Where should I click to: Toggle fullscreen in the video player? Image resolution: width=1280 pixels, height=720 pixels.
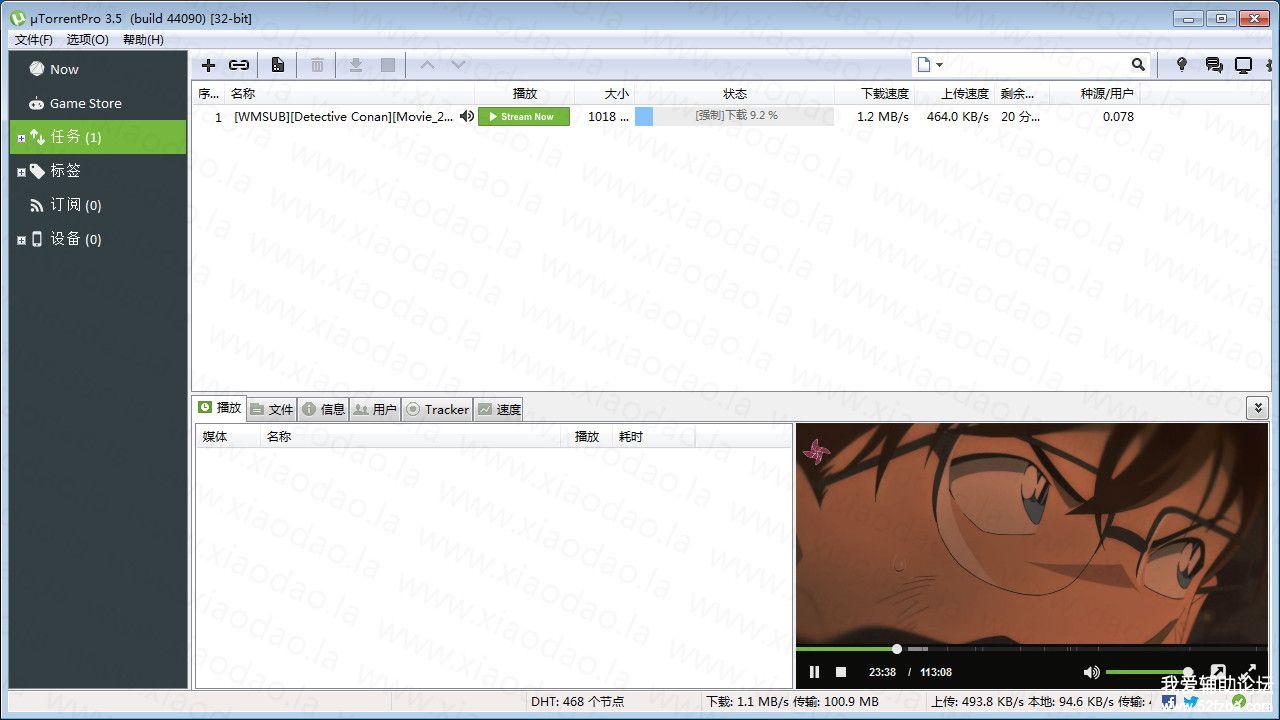1249,672
